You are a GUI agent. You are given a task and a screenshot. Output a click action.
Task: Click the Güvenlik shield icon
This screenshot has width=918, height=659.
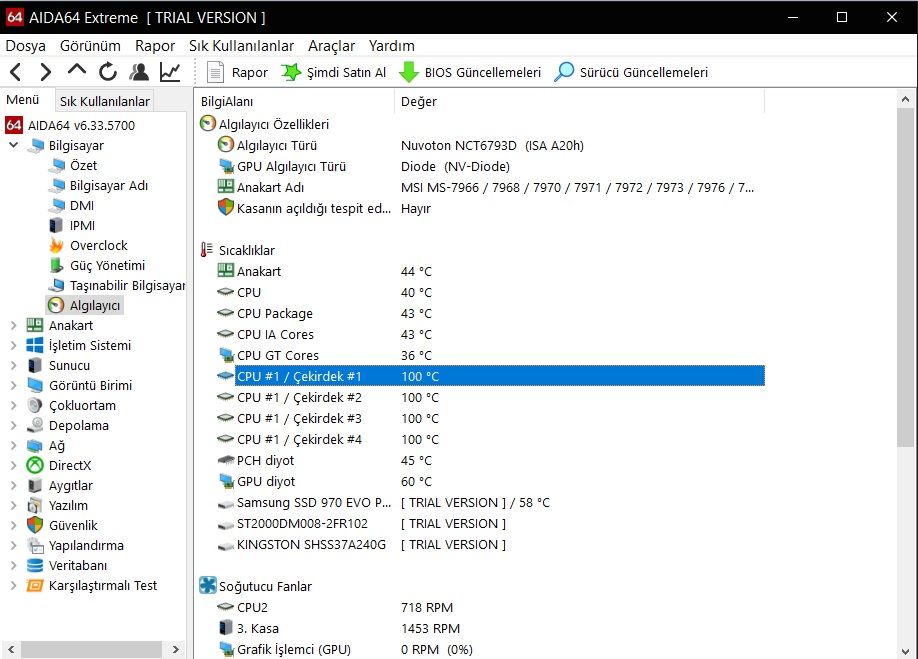[x=35, y=525]
